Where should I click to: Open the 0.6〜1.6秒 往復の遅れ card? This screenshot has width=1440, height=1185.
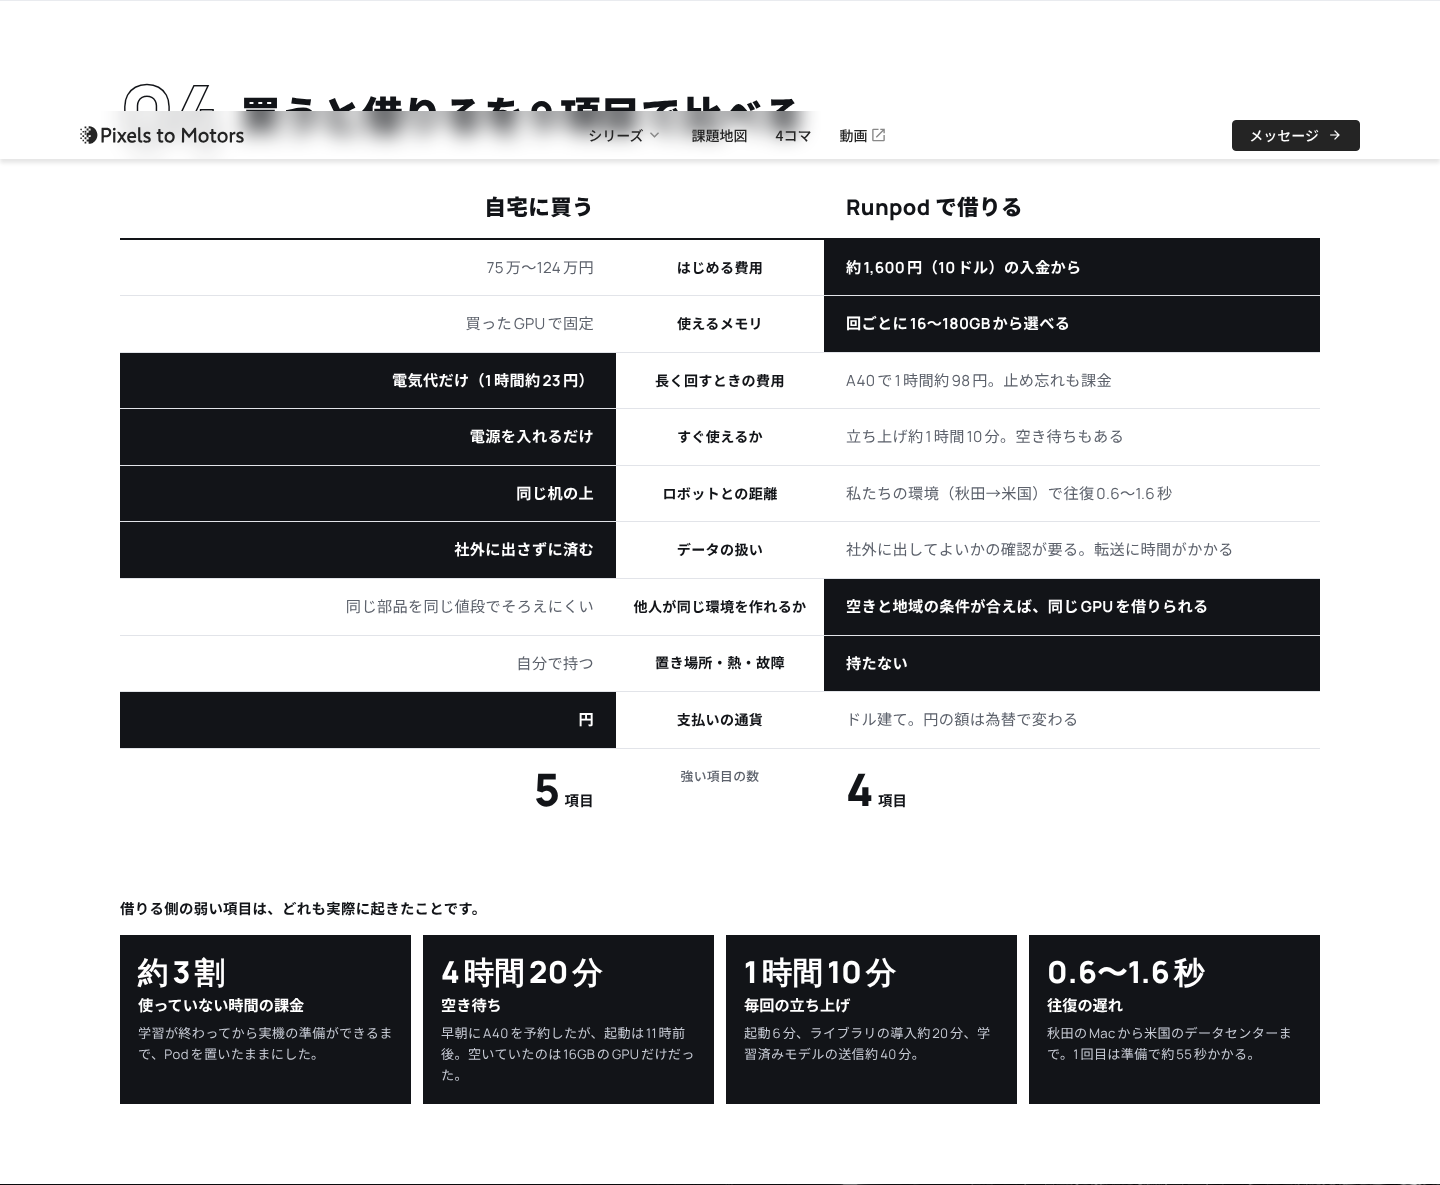[1174, 1019]
